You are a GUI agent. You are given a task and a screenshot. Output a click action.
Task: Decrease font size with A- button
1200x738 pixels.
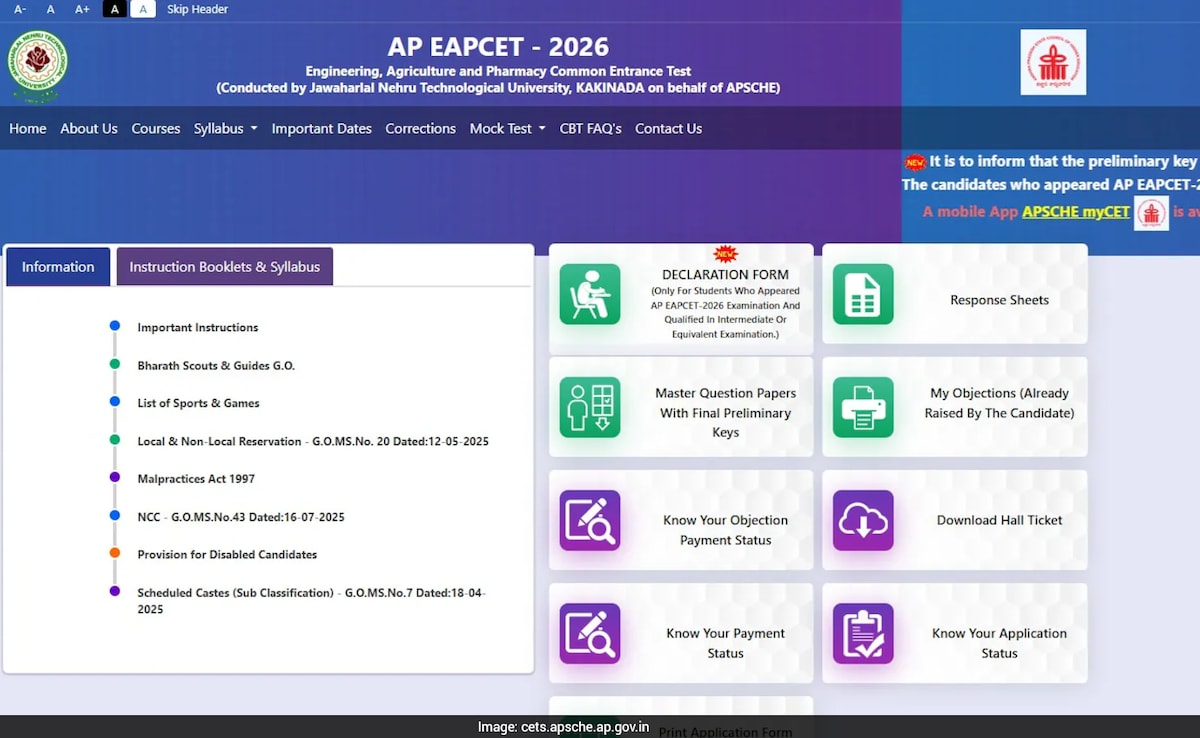20,9
